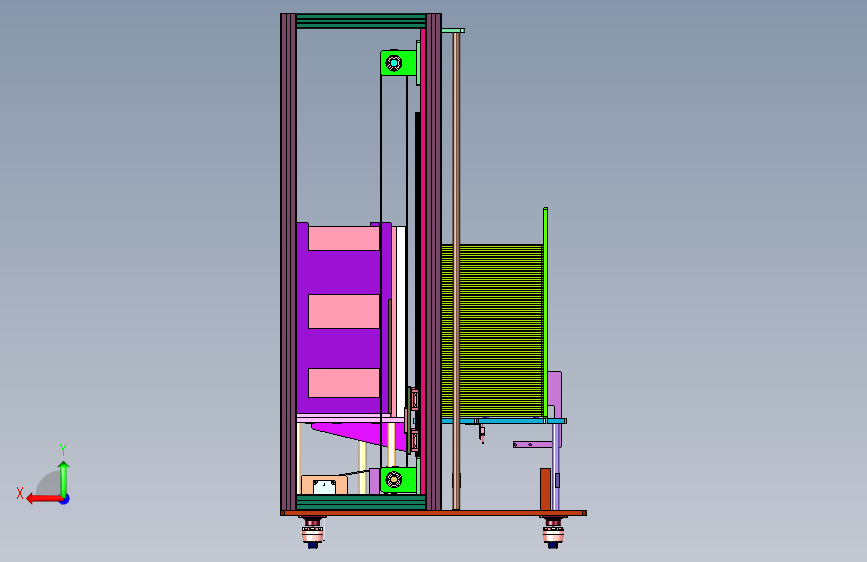
Task: Select the left maroon frame column
Action: (x=288, y=262)
